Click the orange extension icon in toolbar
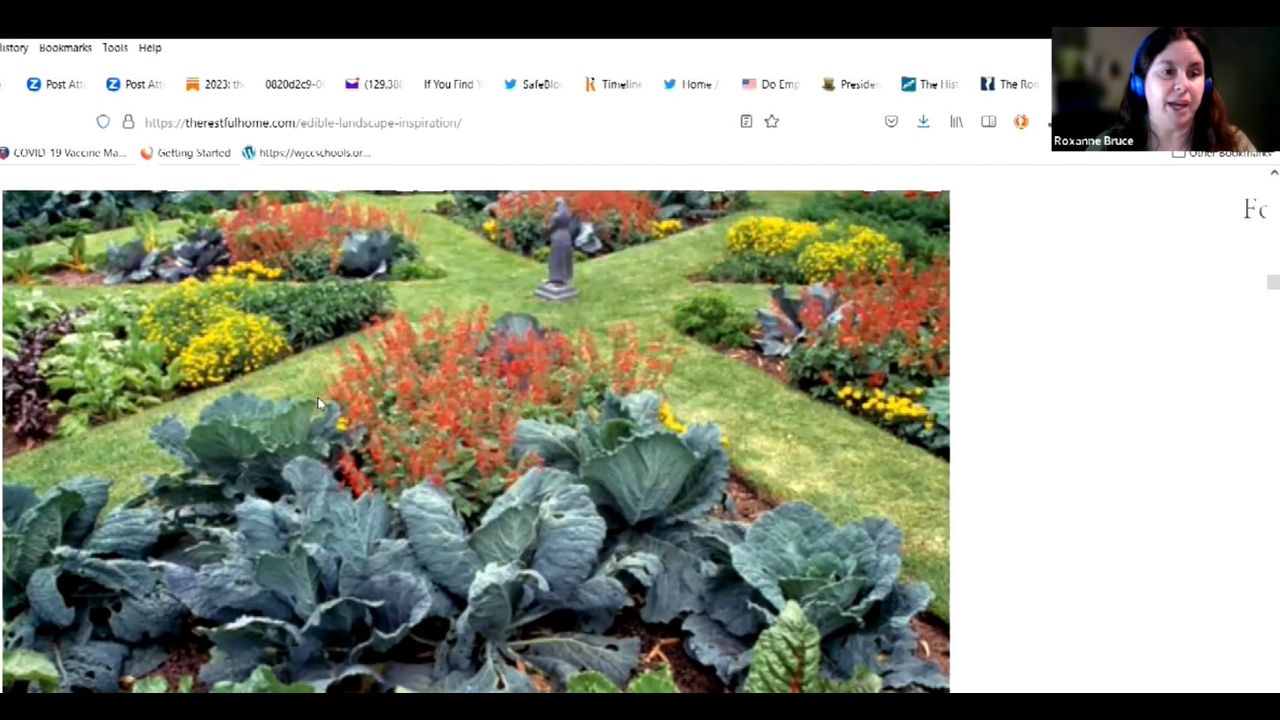This screenshot has height=720, width=1280. pos(1020,122)
